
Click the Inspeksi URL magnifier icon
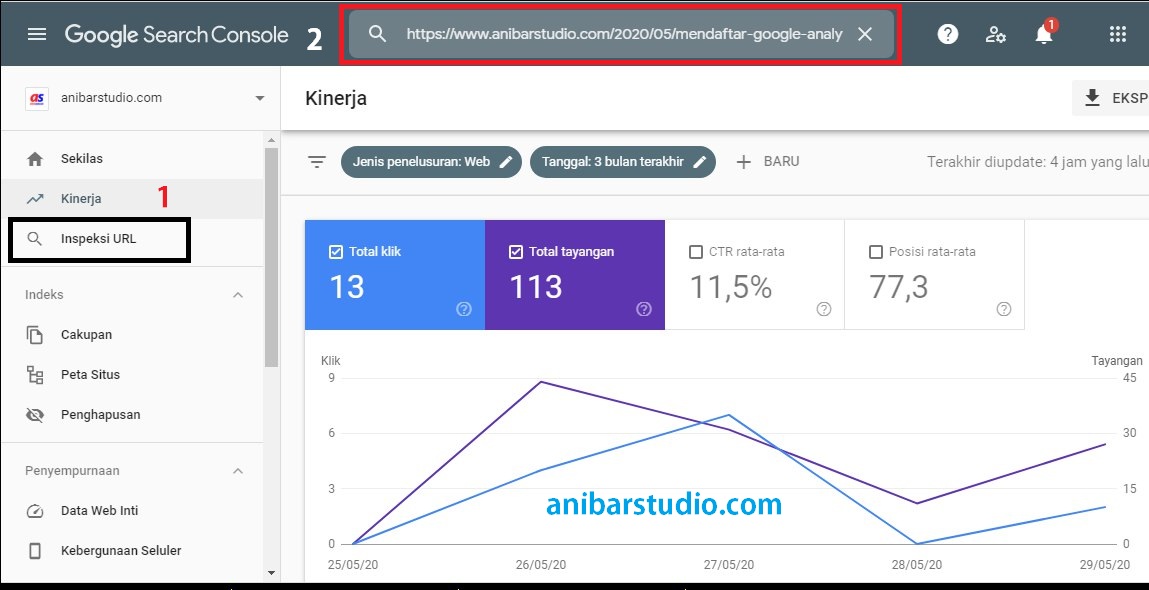click(x=34, y=239)
